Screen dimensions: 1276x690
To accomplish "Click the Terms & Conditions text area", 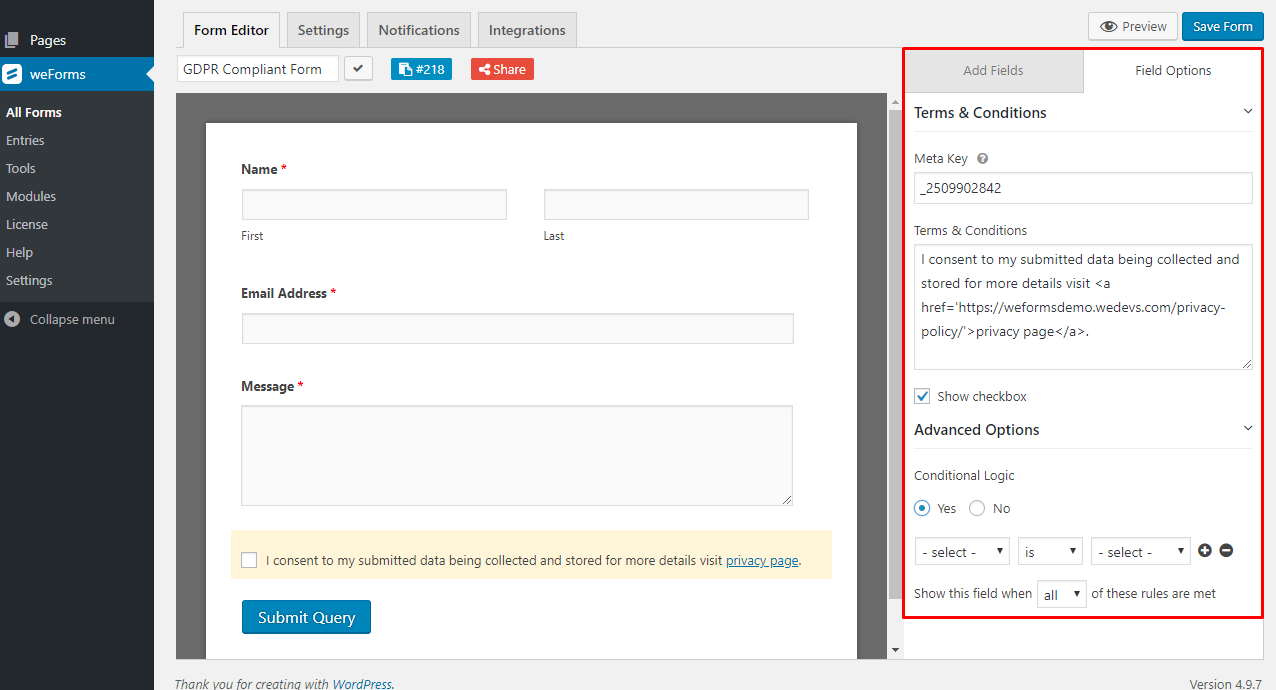I will [x=1083, y=306].
